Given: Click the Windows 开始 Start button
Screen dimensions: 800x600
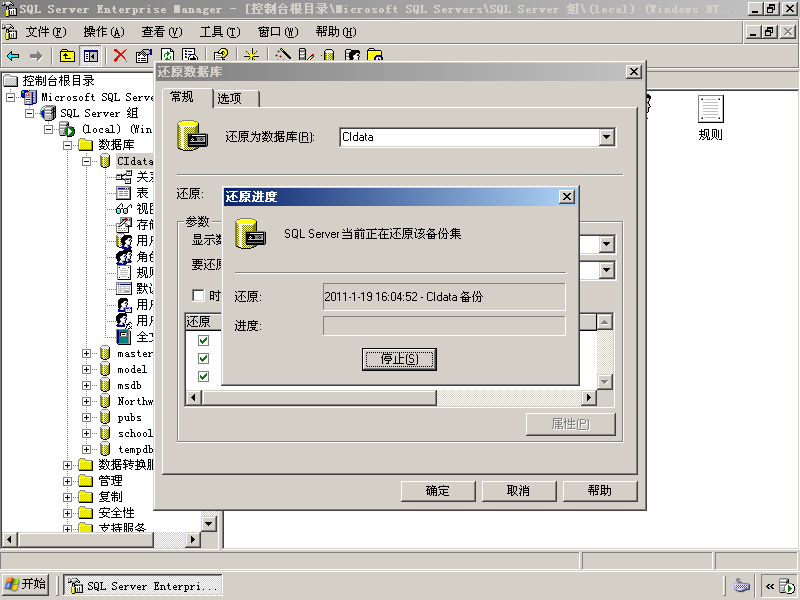Looking at the screenshot, I should pos(26,585).
